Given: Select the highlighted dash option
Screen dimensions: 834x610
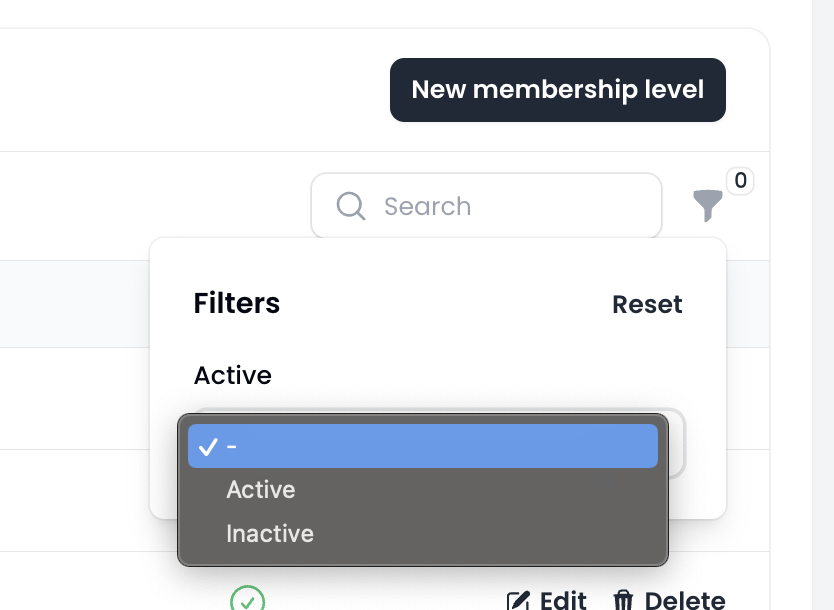Looking at the screenshot, I should coord(423,446).
